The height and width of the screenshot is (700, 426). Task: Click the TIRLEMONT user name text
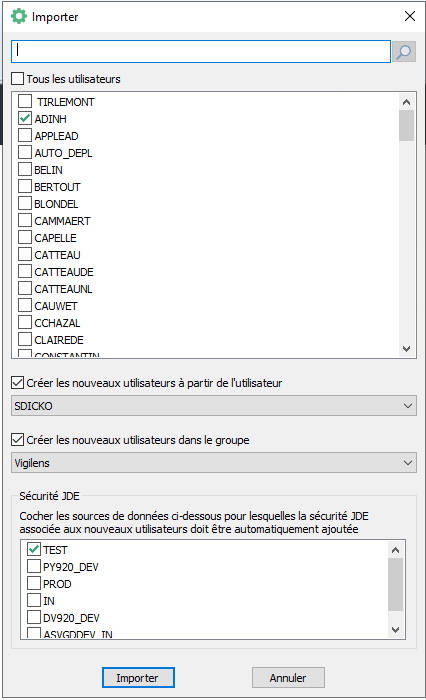(65, 102)
